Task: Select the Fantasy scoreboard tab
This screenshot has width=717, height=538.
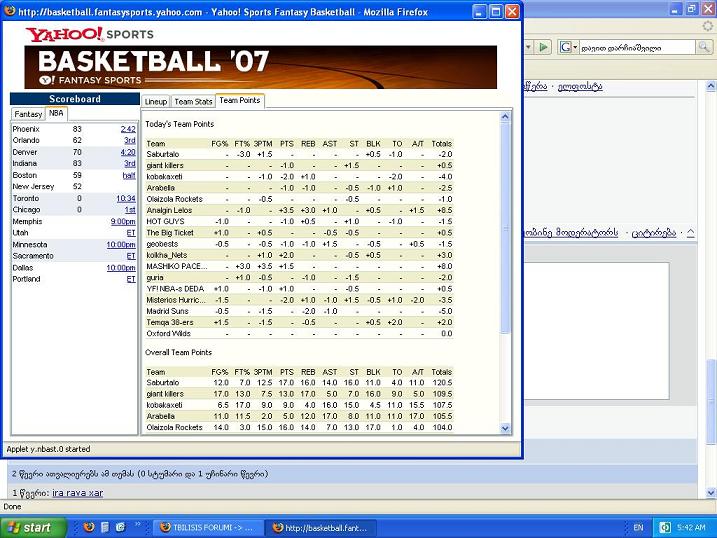Action: [28, 114]
